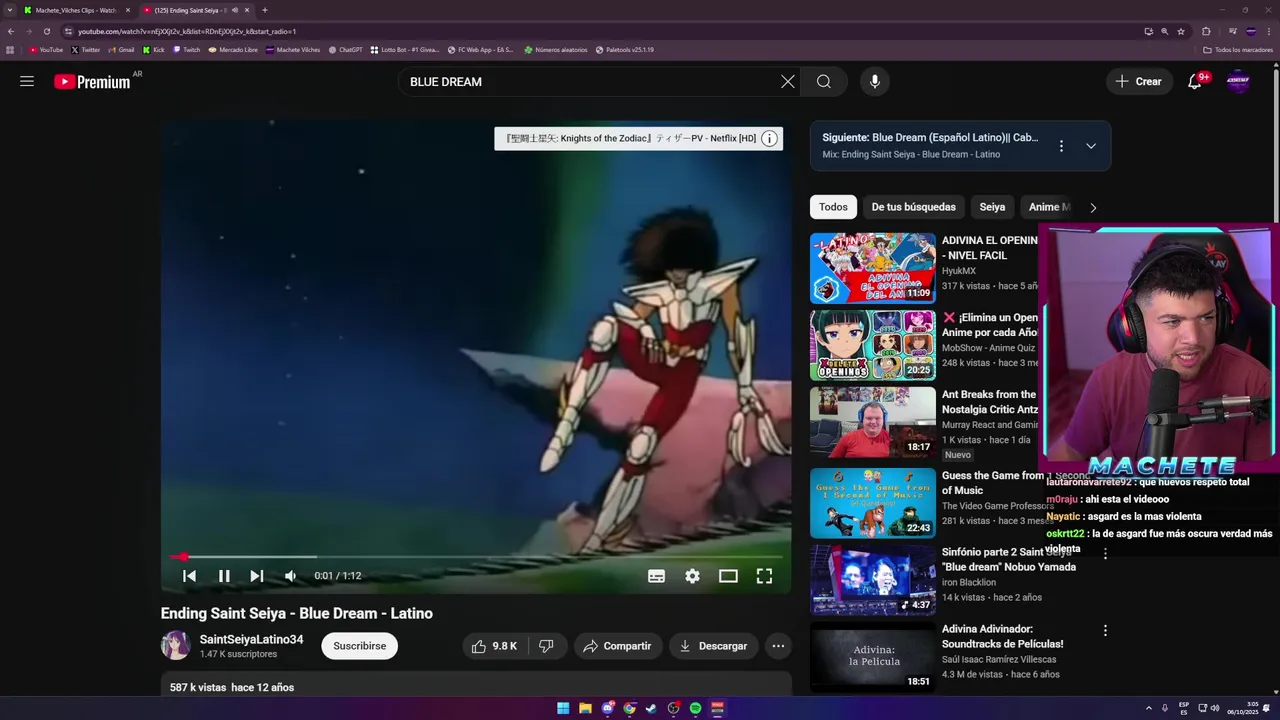The height and width of the screenshot is (720, 1280).
Task: Clear the BLUE DREAM search text
Action: click(788, 82)
